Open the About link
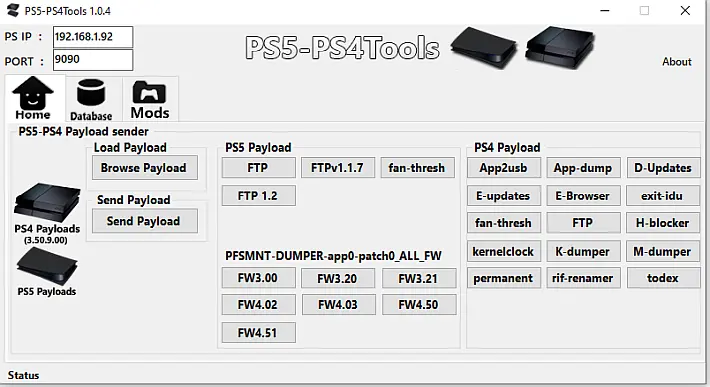 tap(676, 62)
